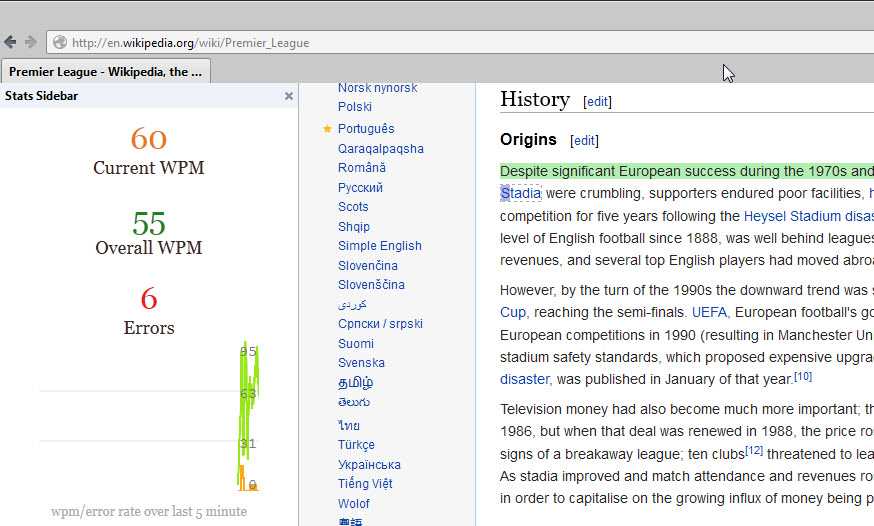The width and height of the screenshot is (874, 526).
Task: Open the Українська language link
Action: click(369, 465)
